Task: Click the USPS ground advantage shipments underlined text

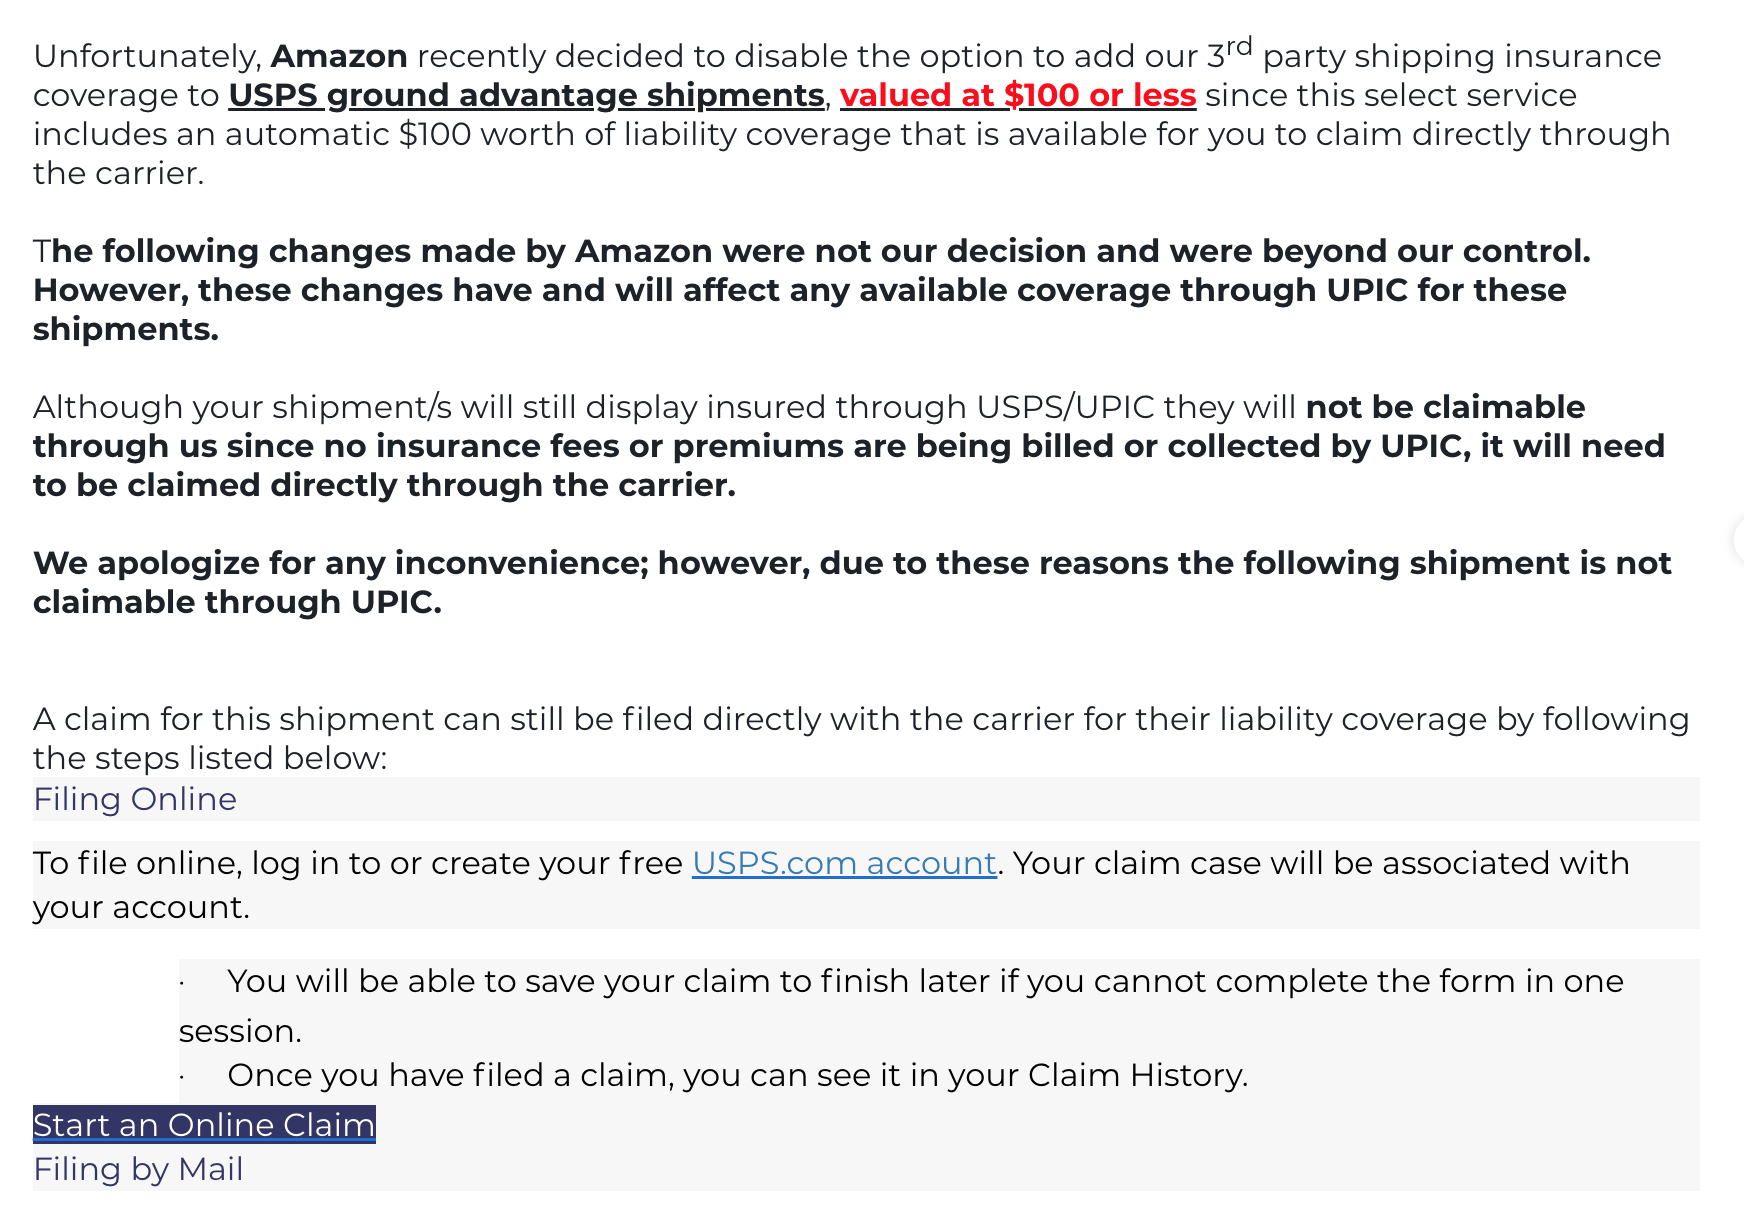Action: [526, 95]
